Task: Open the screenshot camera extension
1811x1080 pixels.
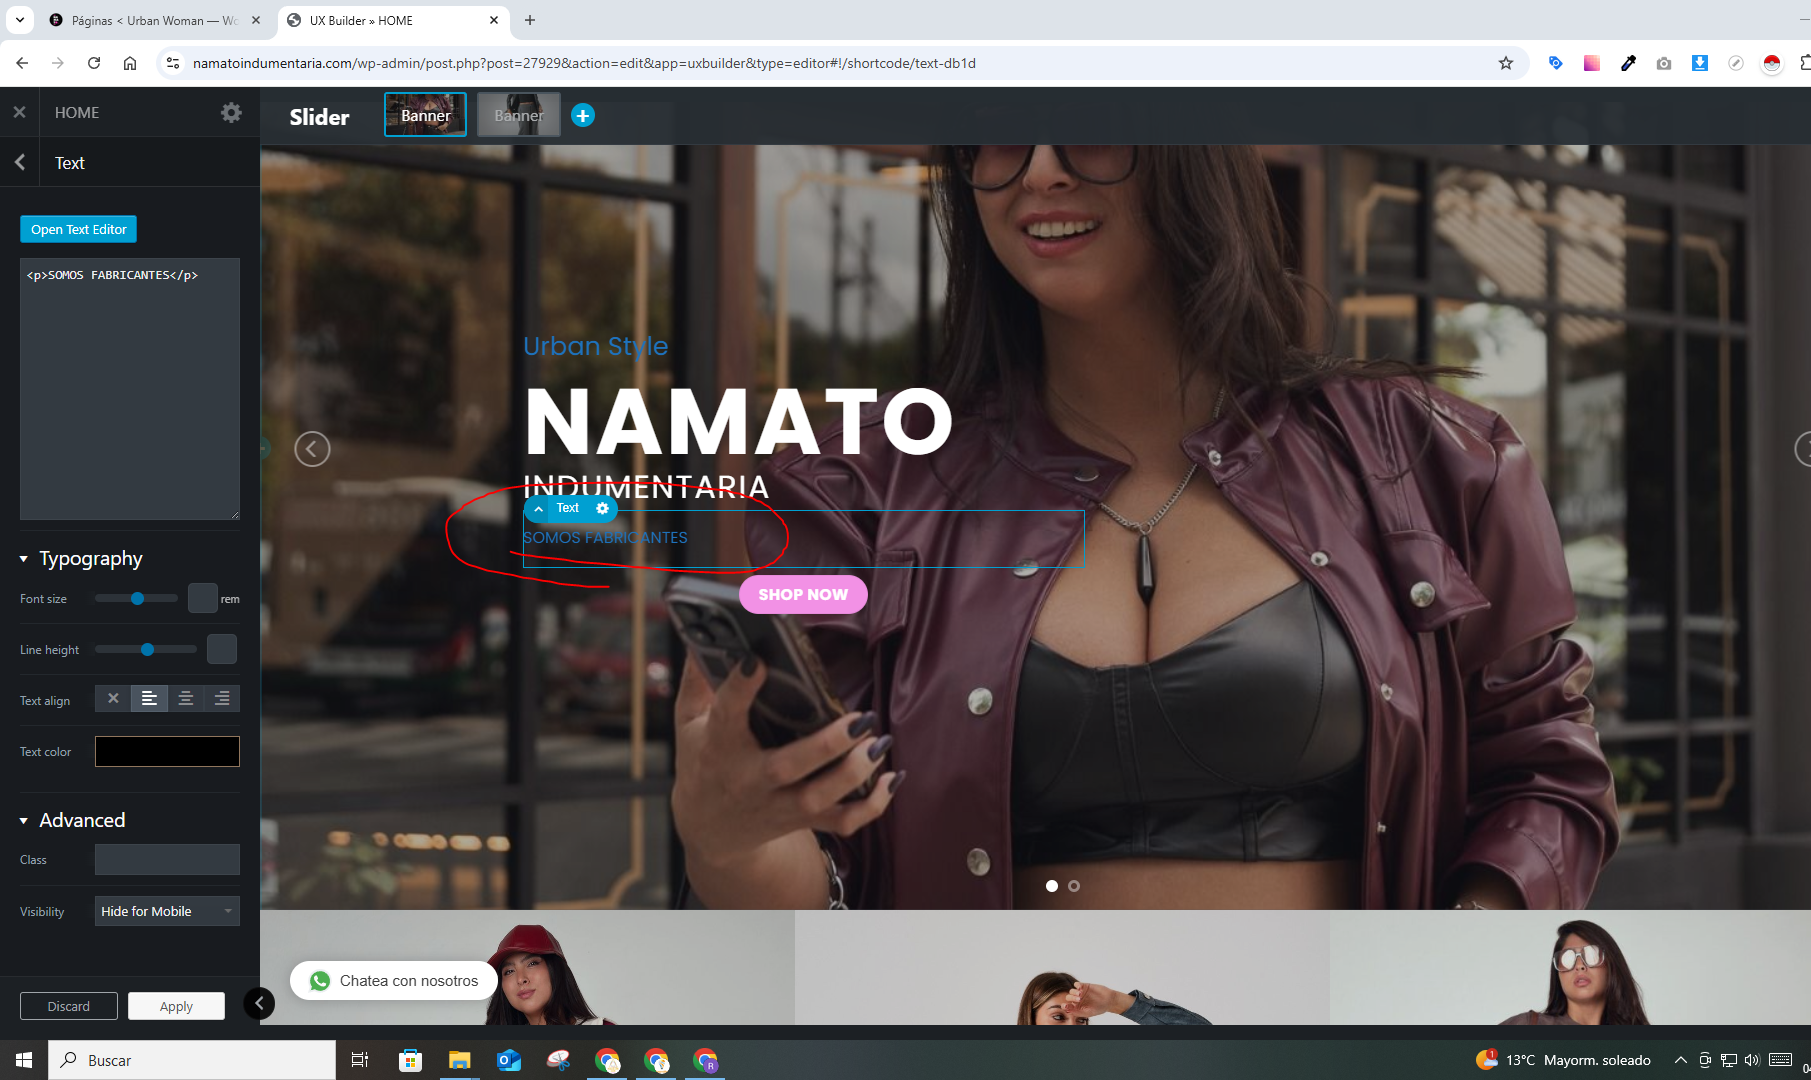Action: point(1664,63)
